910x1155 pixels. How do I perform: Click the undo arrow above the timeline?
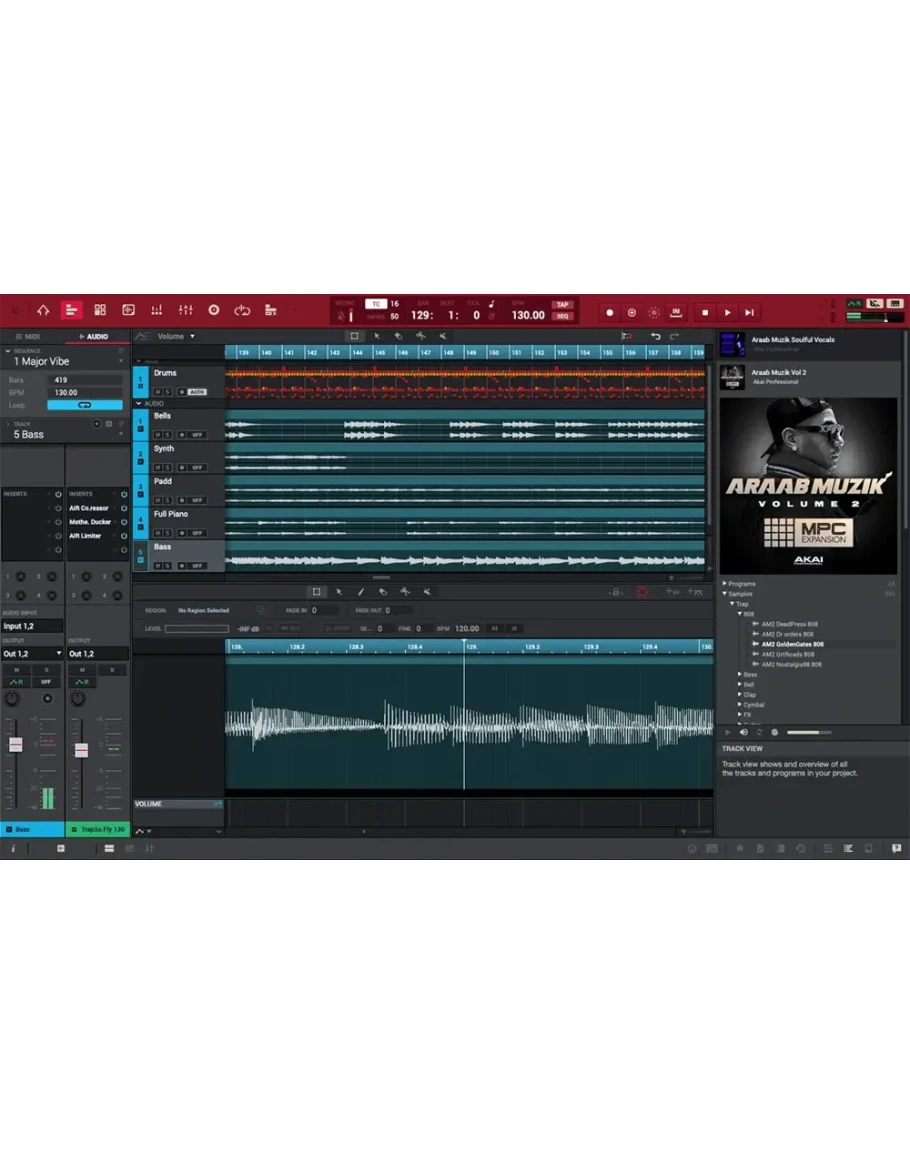point(655,337)
